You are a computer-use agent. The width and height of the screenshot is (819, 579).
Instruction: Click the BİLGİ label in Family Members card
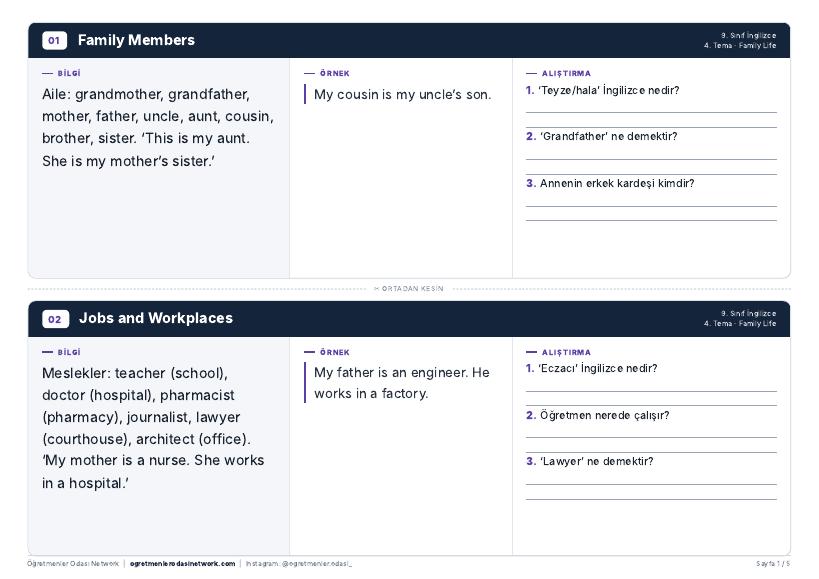pos(68,74)
